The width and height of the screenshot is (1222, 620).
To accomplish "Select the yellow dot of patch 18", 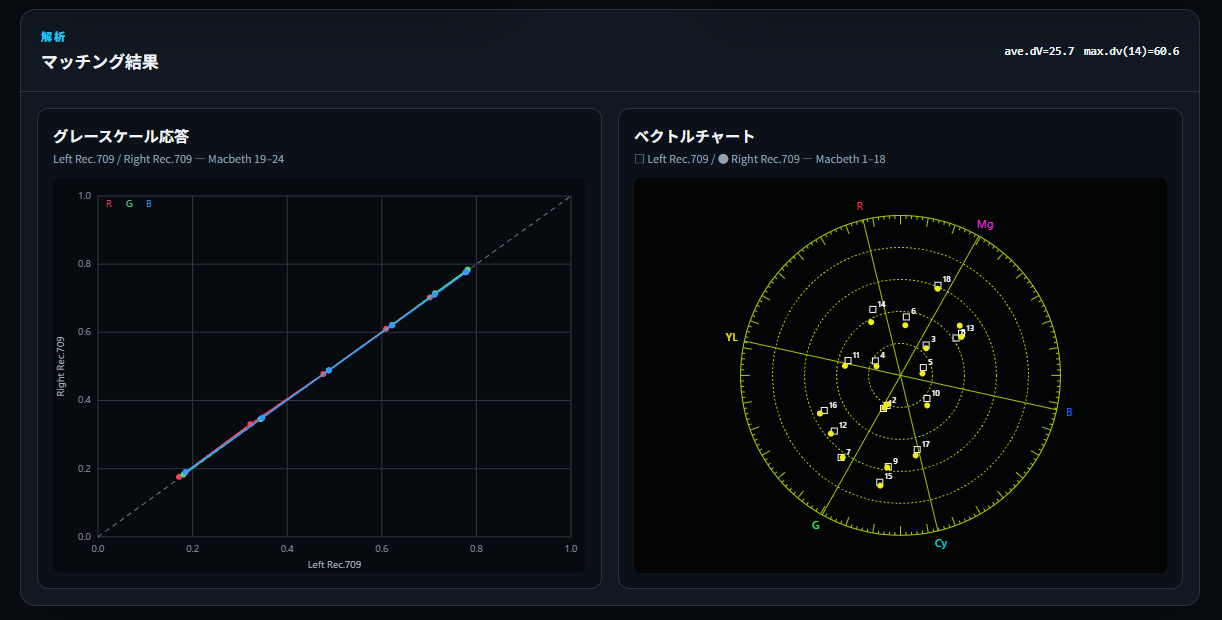I will click(x=937, y=288).
